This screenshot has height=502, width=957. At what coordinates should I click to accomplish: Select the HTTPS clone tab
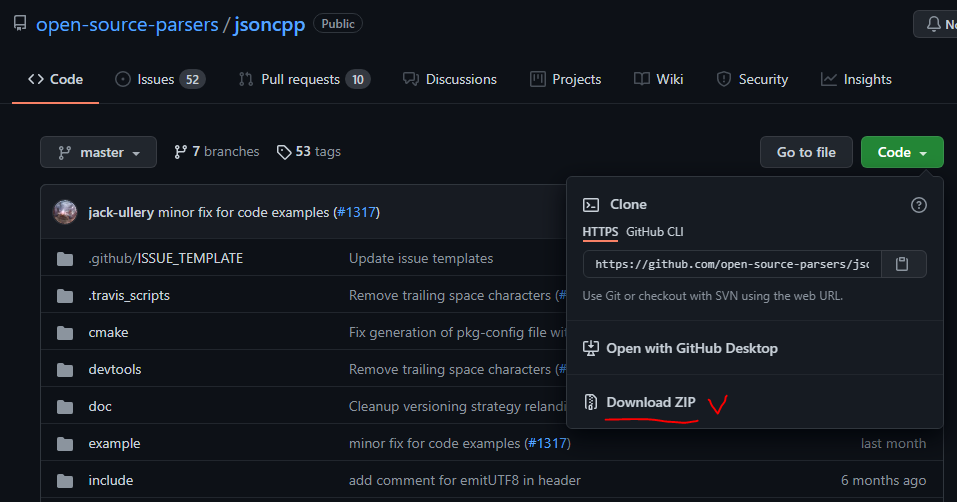[x=600, y=232]
